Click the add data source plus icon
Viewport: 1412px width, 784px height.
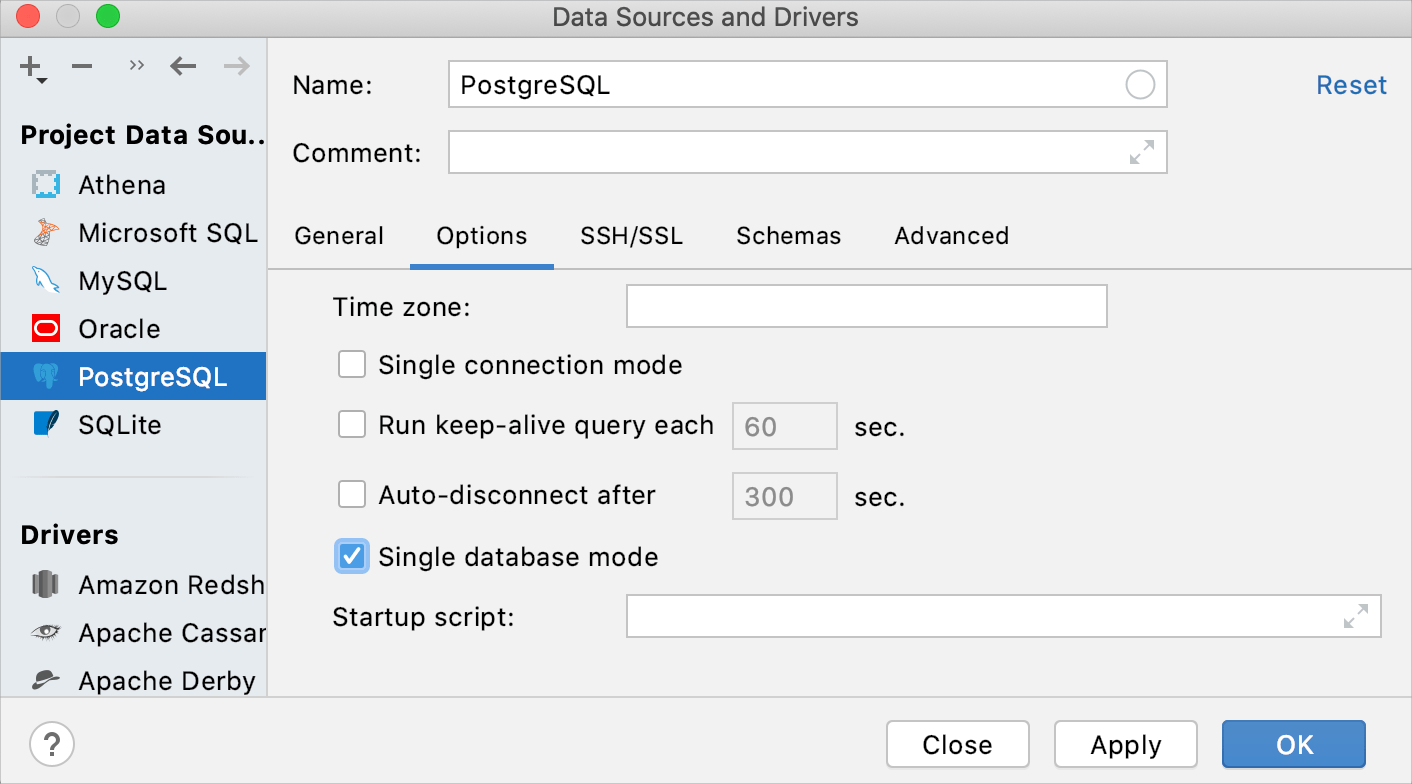pyautogui.click(x=32, y=68)
